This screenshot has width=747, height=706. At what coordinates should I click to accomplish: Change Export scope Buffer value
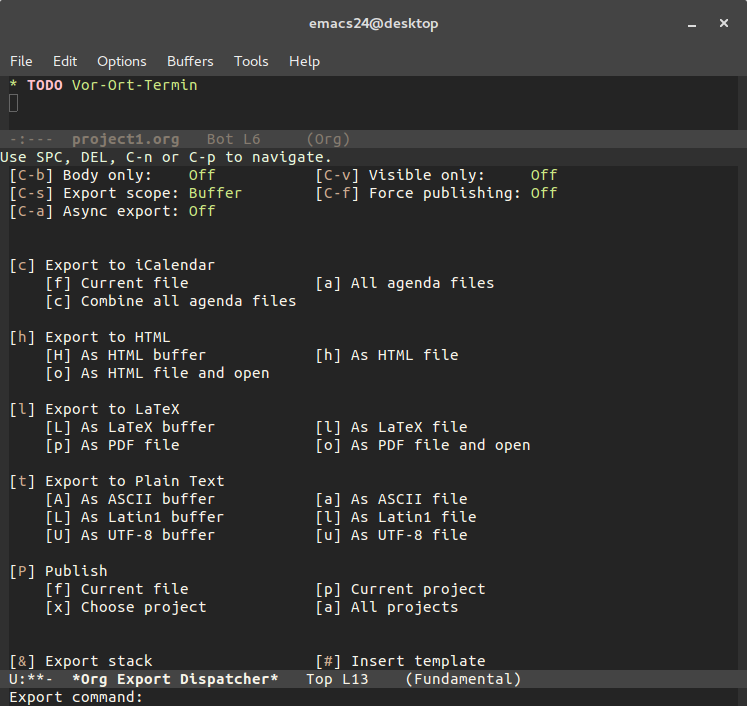click(x=215, y=193)
